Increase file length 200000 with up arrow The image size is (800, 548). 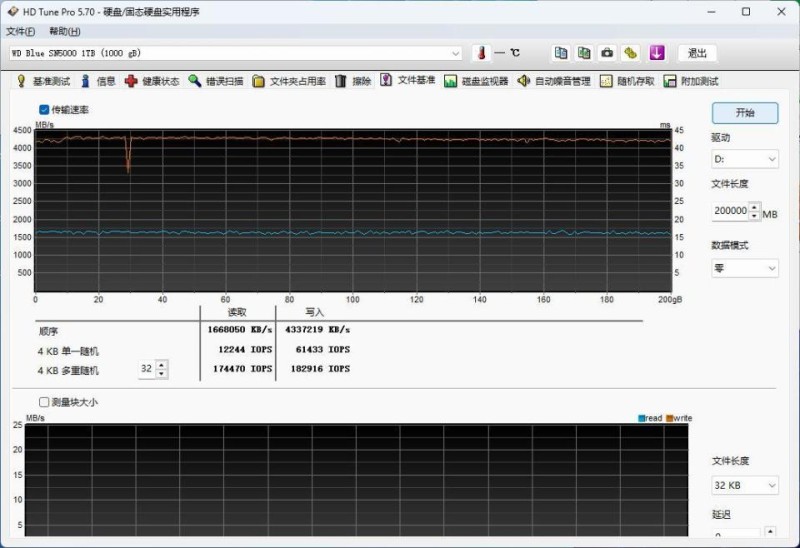click(755, 207)
